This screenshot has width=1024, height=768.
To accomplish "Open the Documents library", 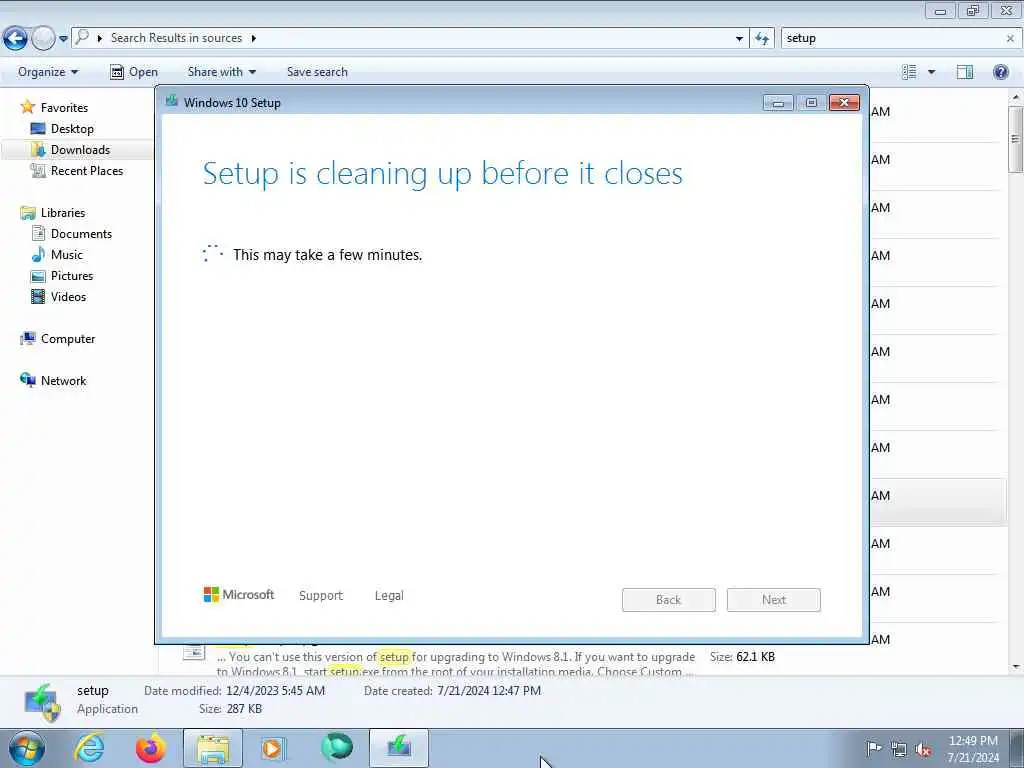I will (81, 234).
